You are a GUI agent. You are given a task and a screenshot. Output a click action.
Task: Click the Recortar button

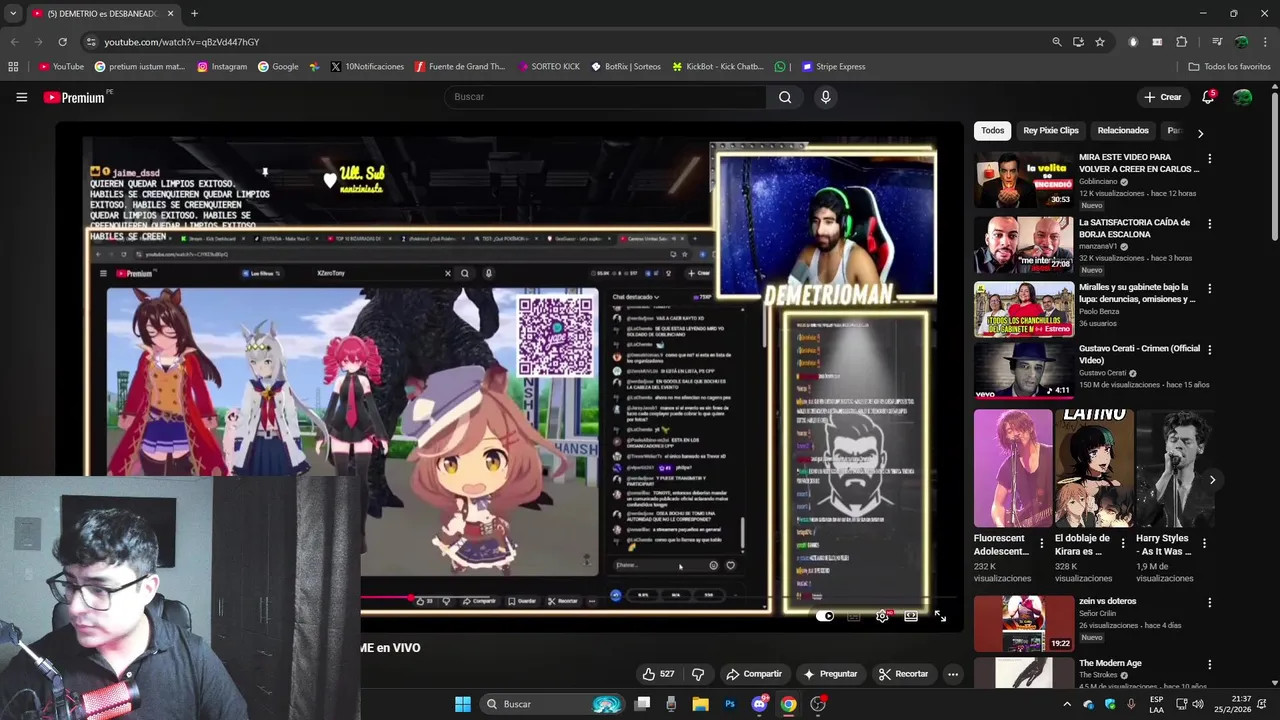pyautogui.click(x=904, y=674)
